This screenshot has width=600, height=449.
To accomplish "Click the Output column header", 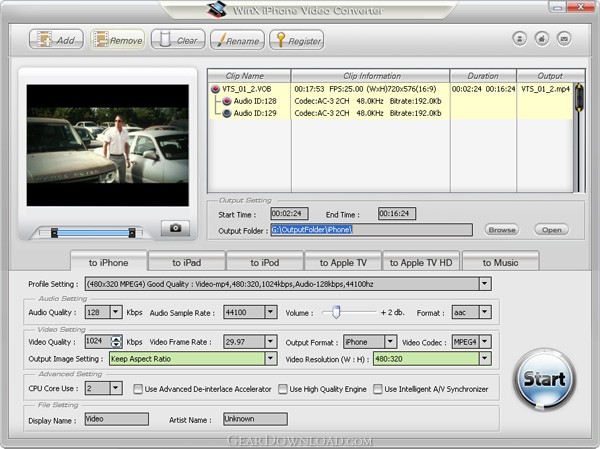I will click(x=551, y=76).
